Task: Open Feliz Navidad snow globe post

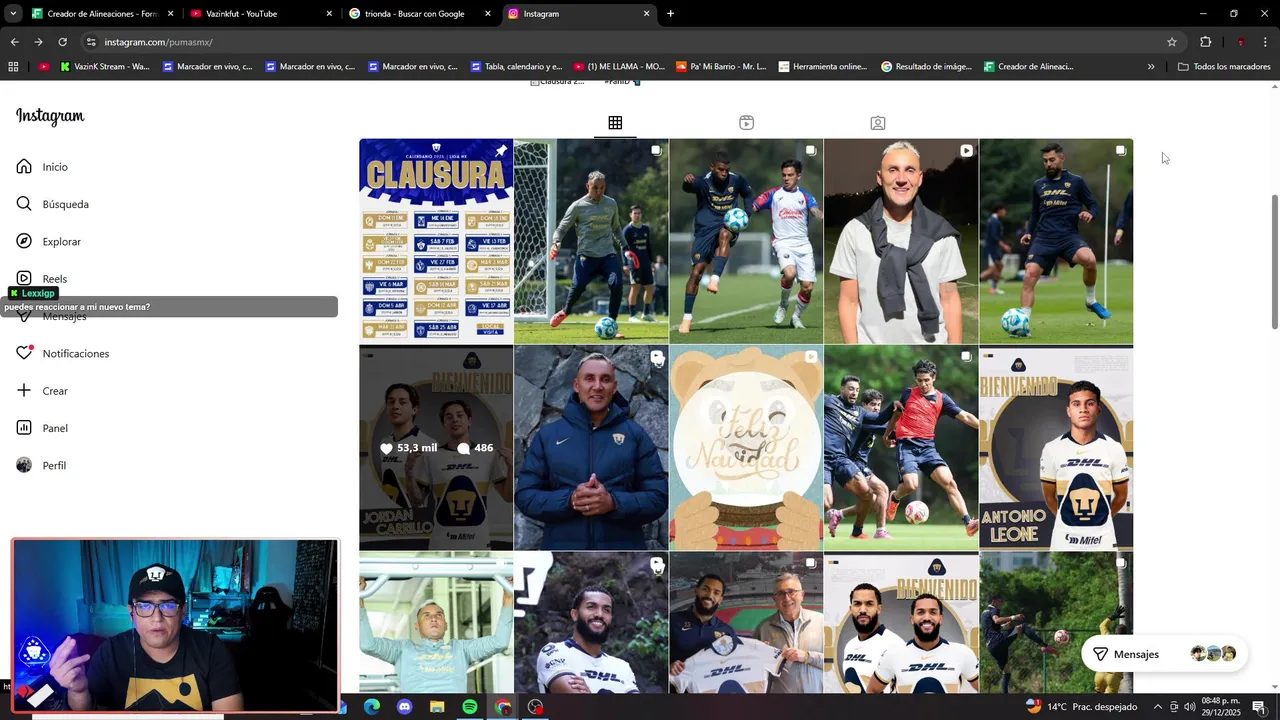Action: point(746,448)
